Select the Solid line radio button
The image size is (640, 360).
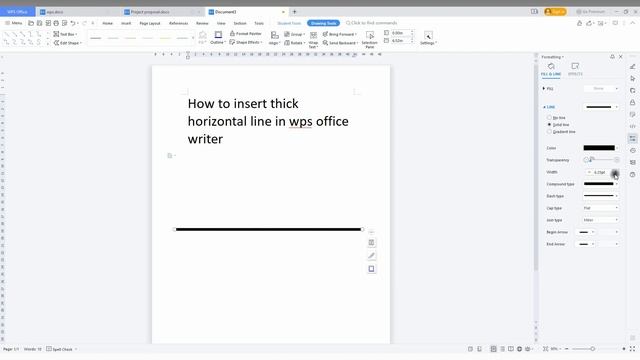coord(549,124)
